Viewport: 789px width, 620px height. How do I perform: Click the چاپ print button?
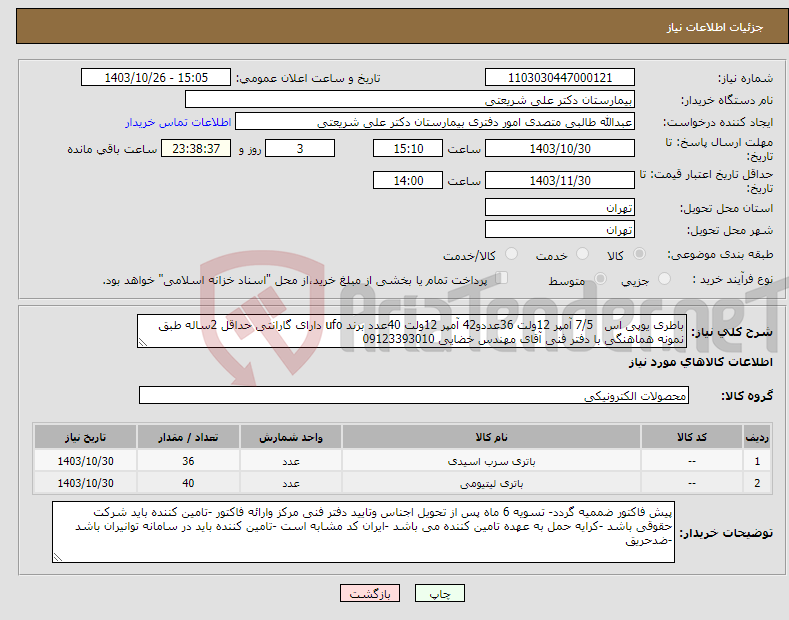pos(440,594)
